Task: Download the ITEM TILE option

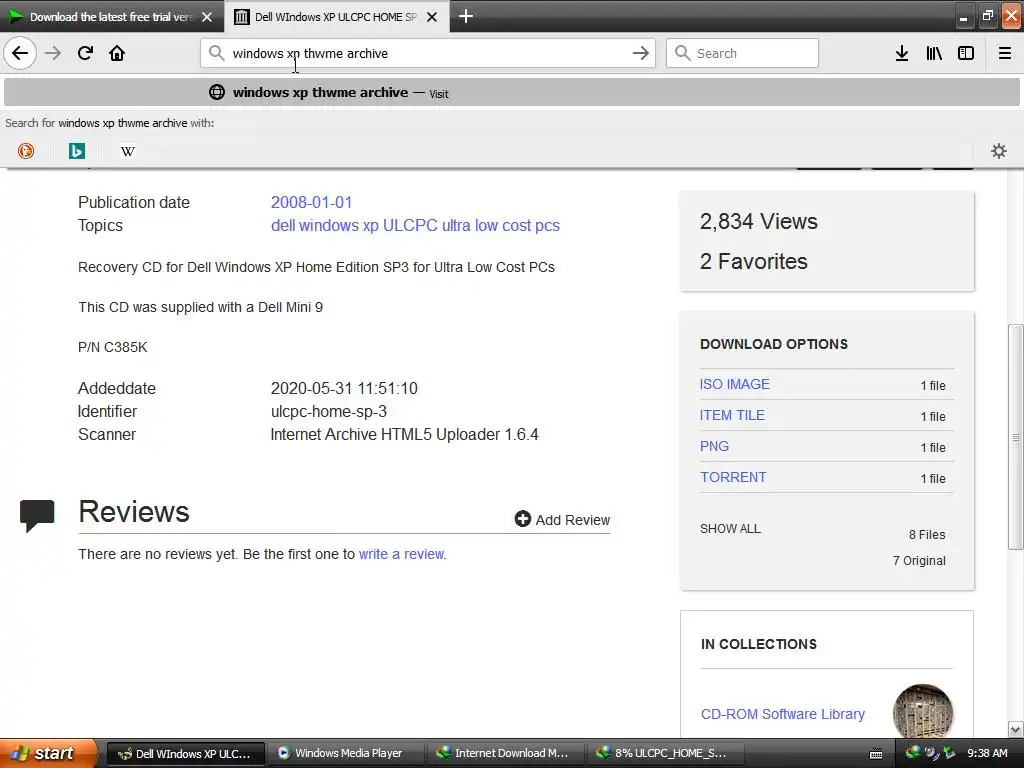Action: pyautogui.click(x=732, y=415)
